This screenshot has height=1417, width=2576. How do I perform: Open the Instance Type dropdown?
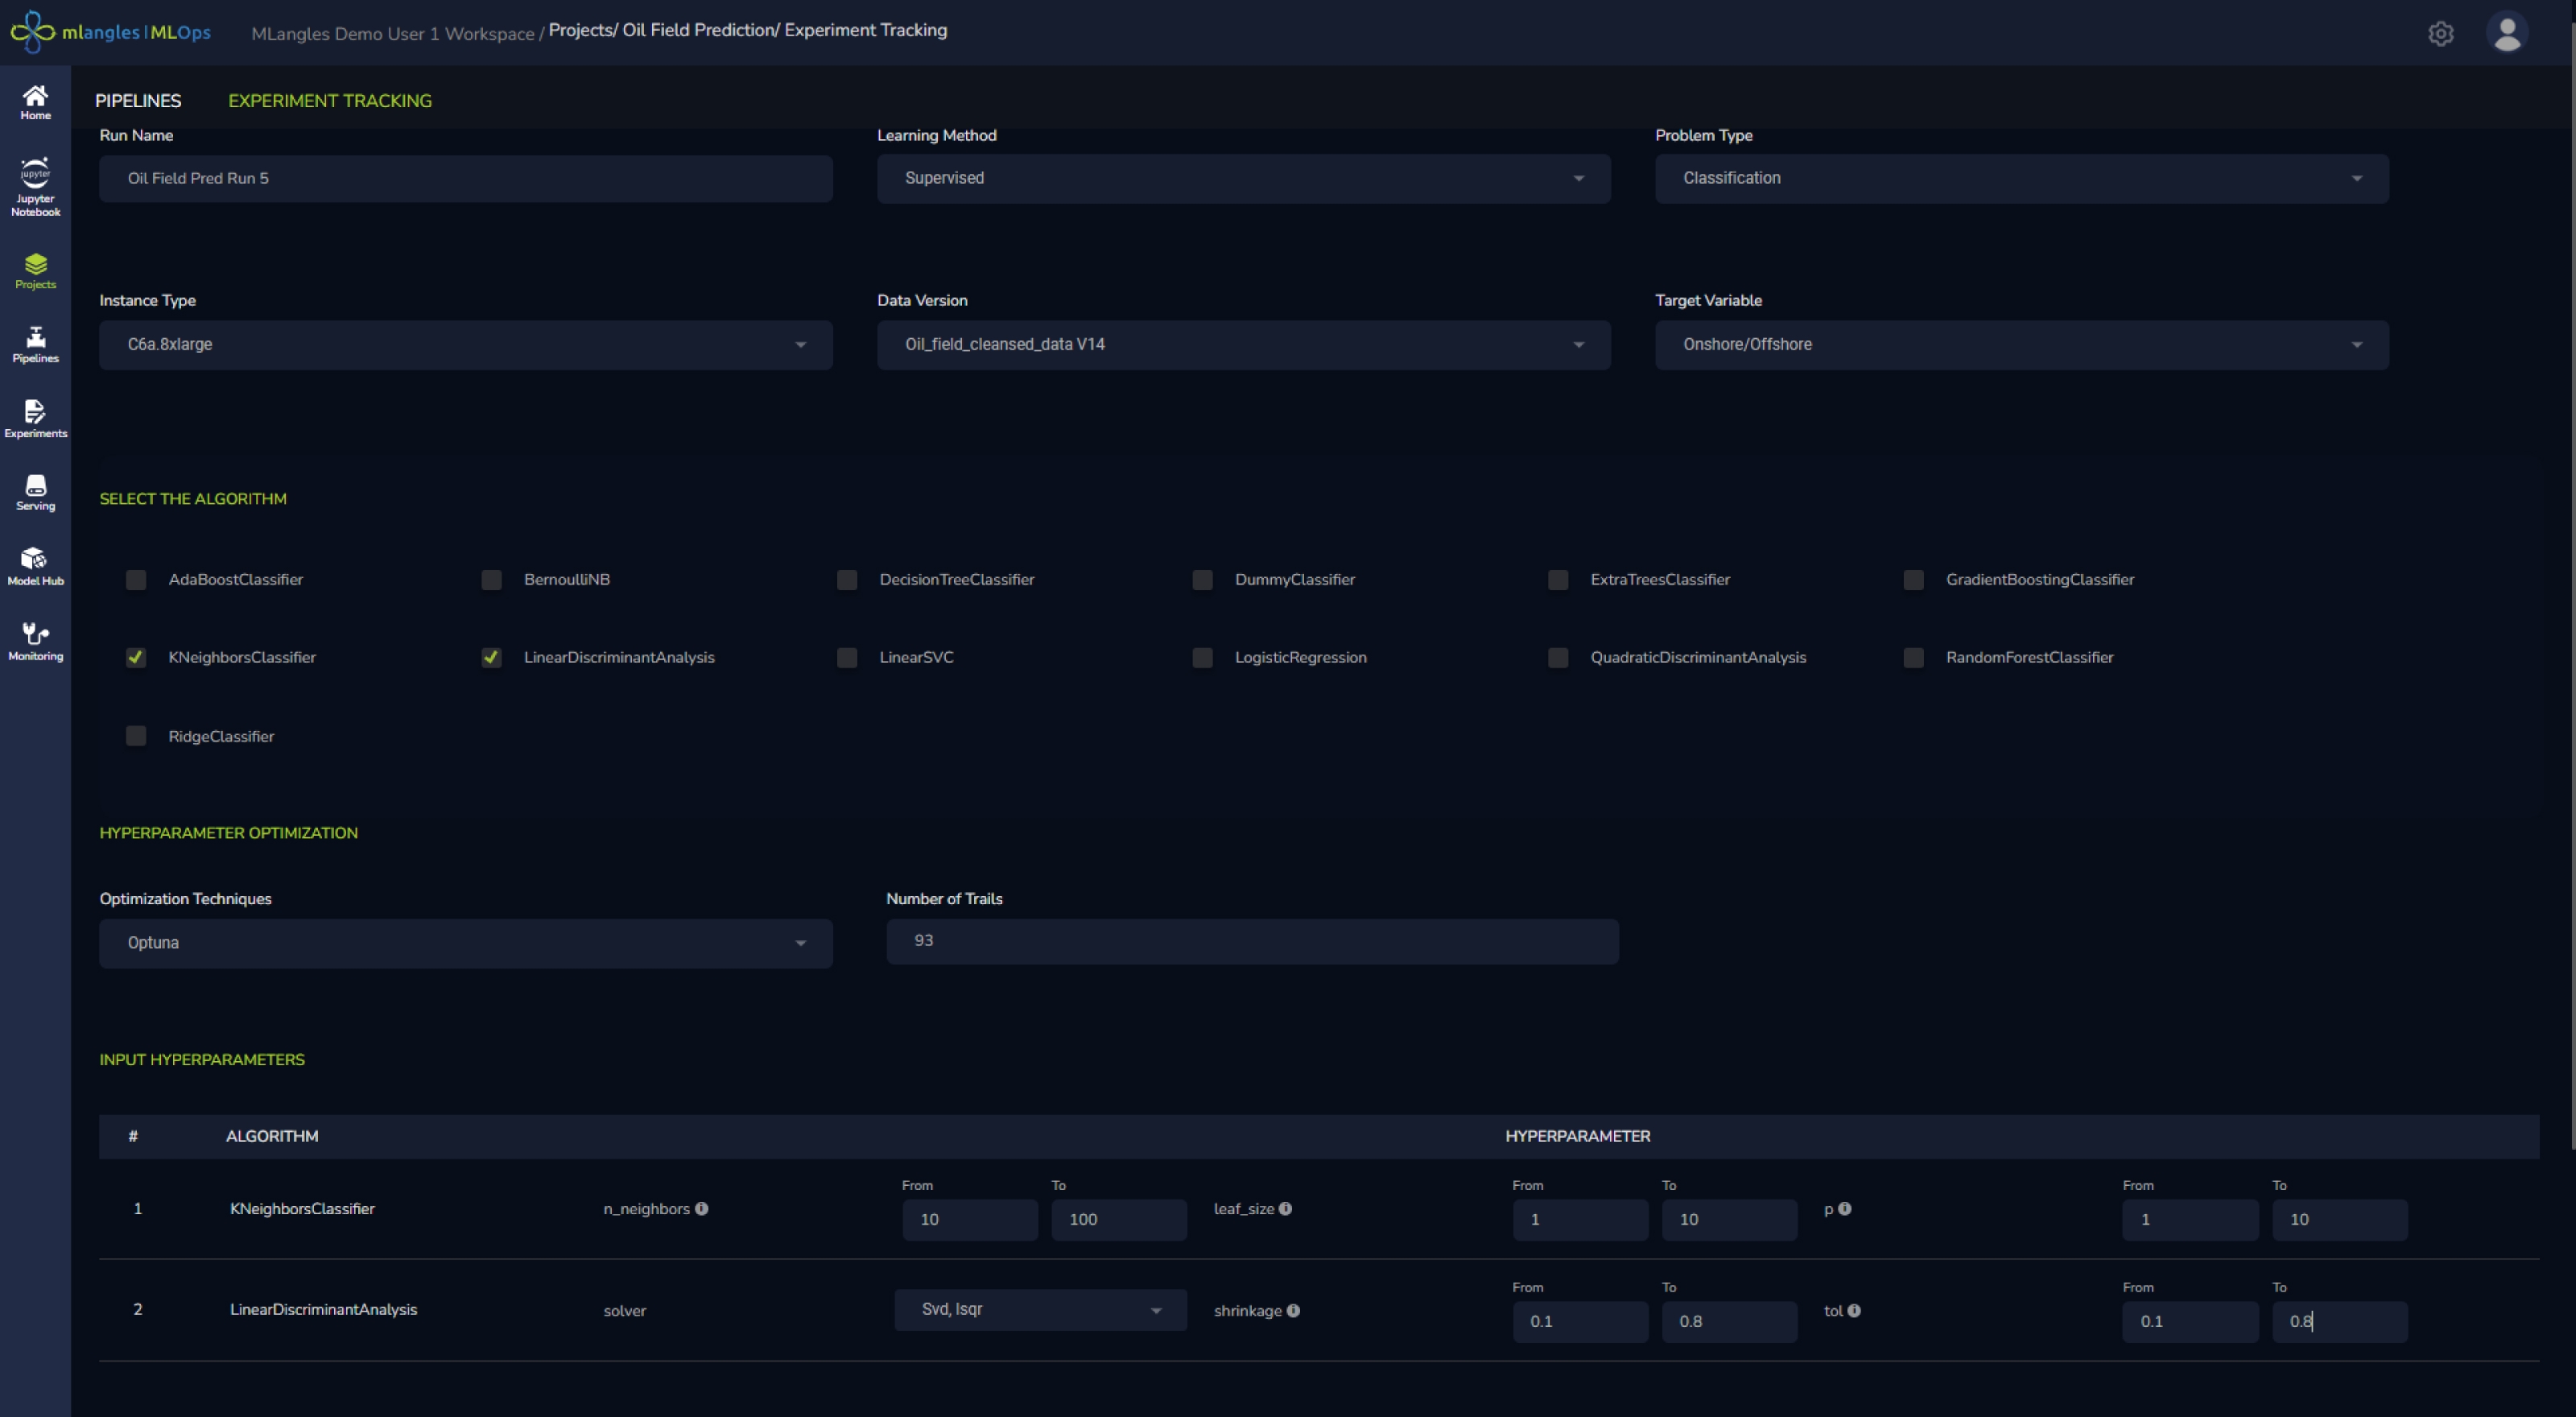[x=465, y=345]
